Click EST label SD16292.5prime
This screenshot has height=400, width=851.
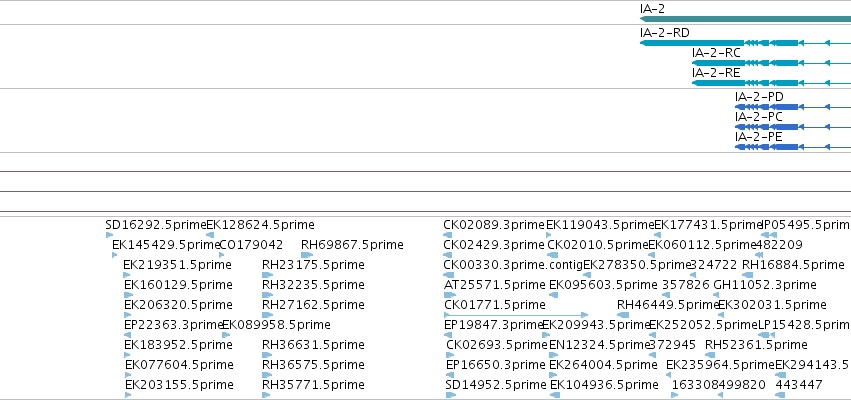tap(156, 225)
